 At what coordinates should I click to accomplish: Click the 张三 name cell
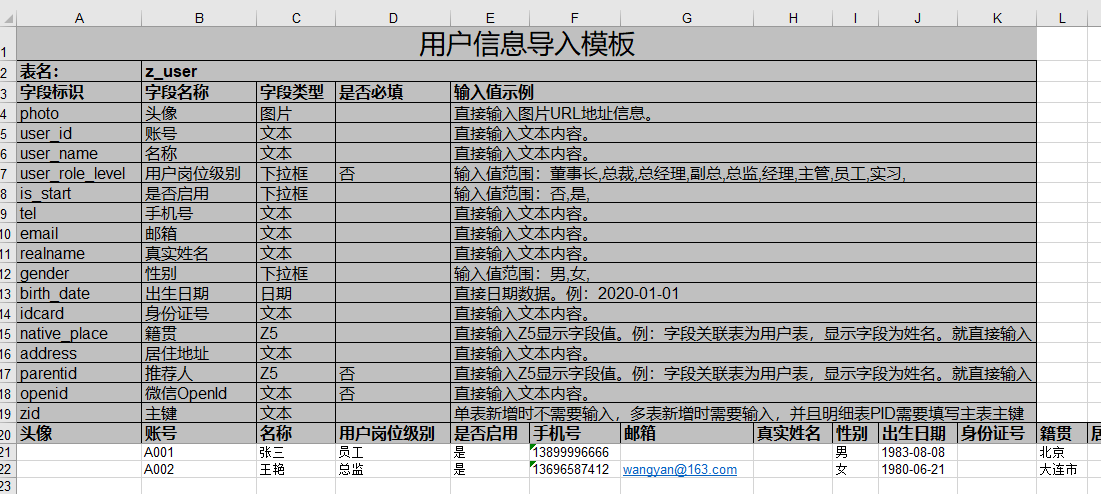[296, 453]
